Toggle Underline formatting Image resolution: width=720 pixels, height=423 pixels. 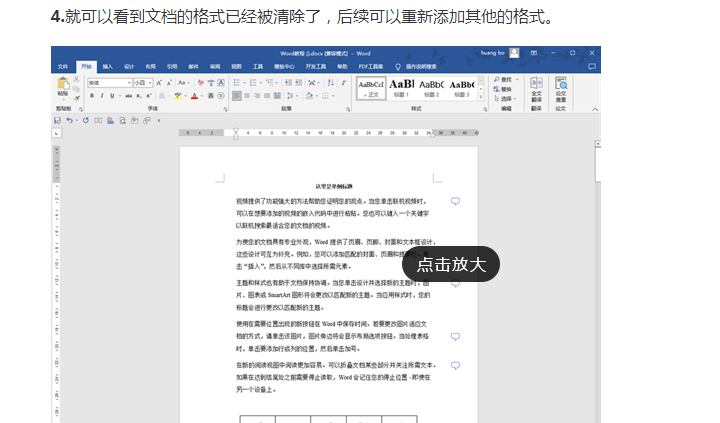(112, 96)
